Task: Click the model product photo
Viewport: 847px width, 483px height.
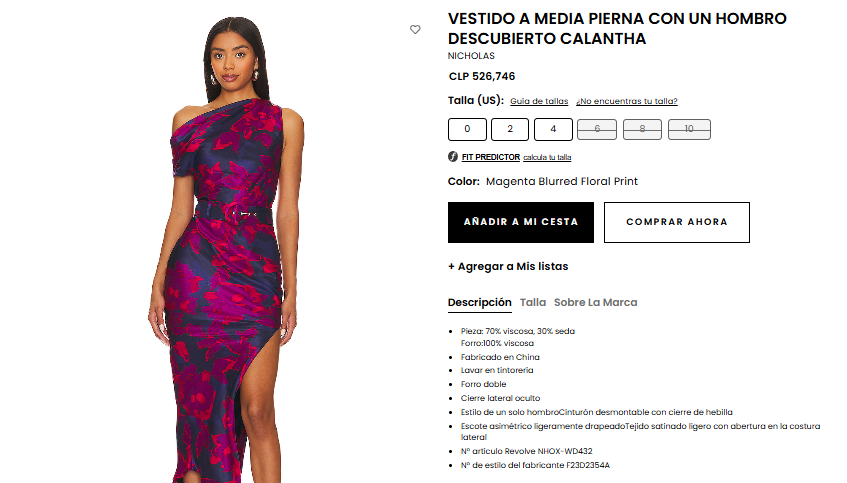Action: (227, 249)
